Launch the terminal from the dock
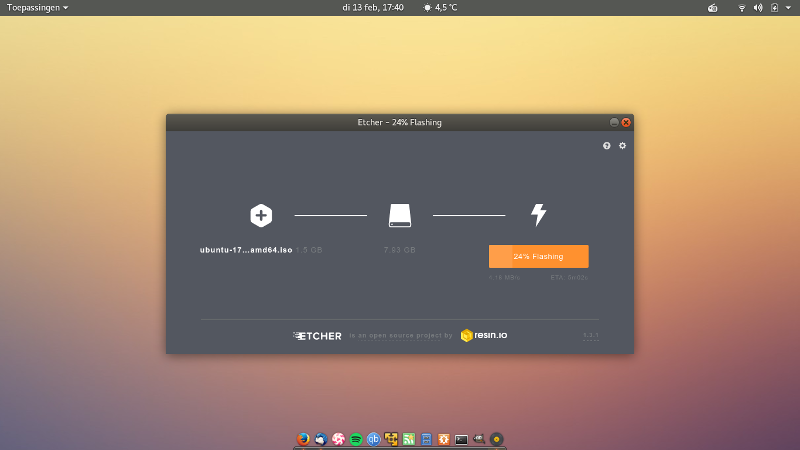800x450 pixels. pos(461,439)
